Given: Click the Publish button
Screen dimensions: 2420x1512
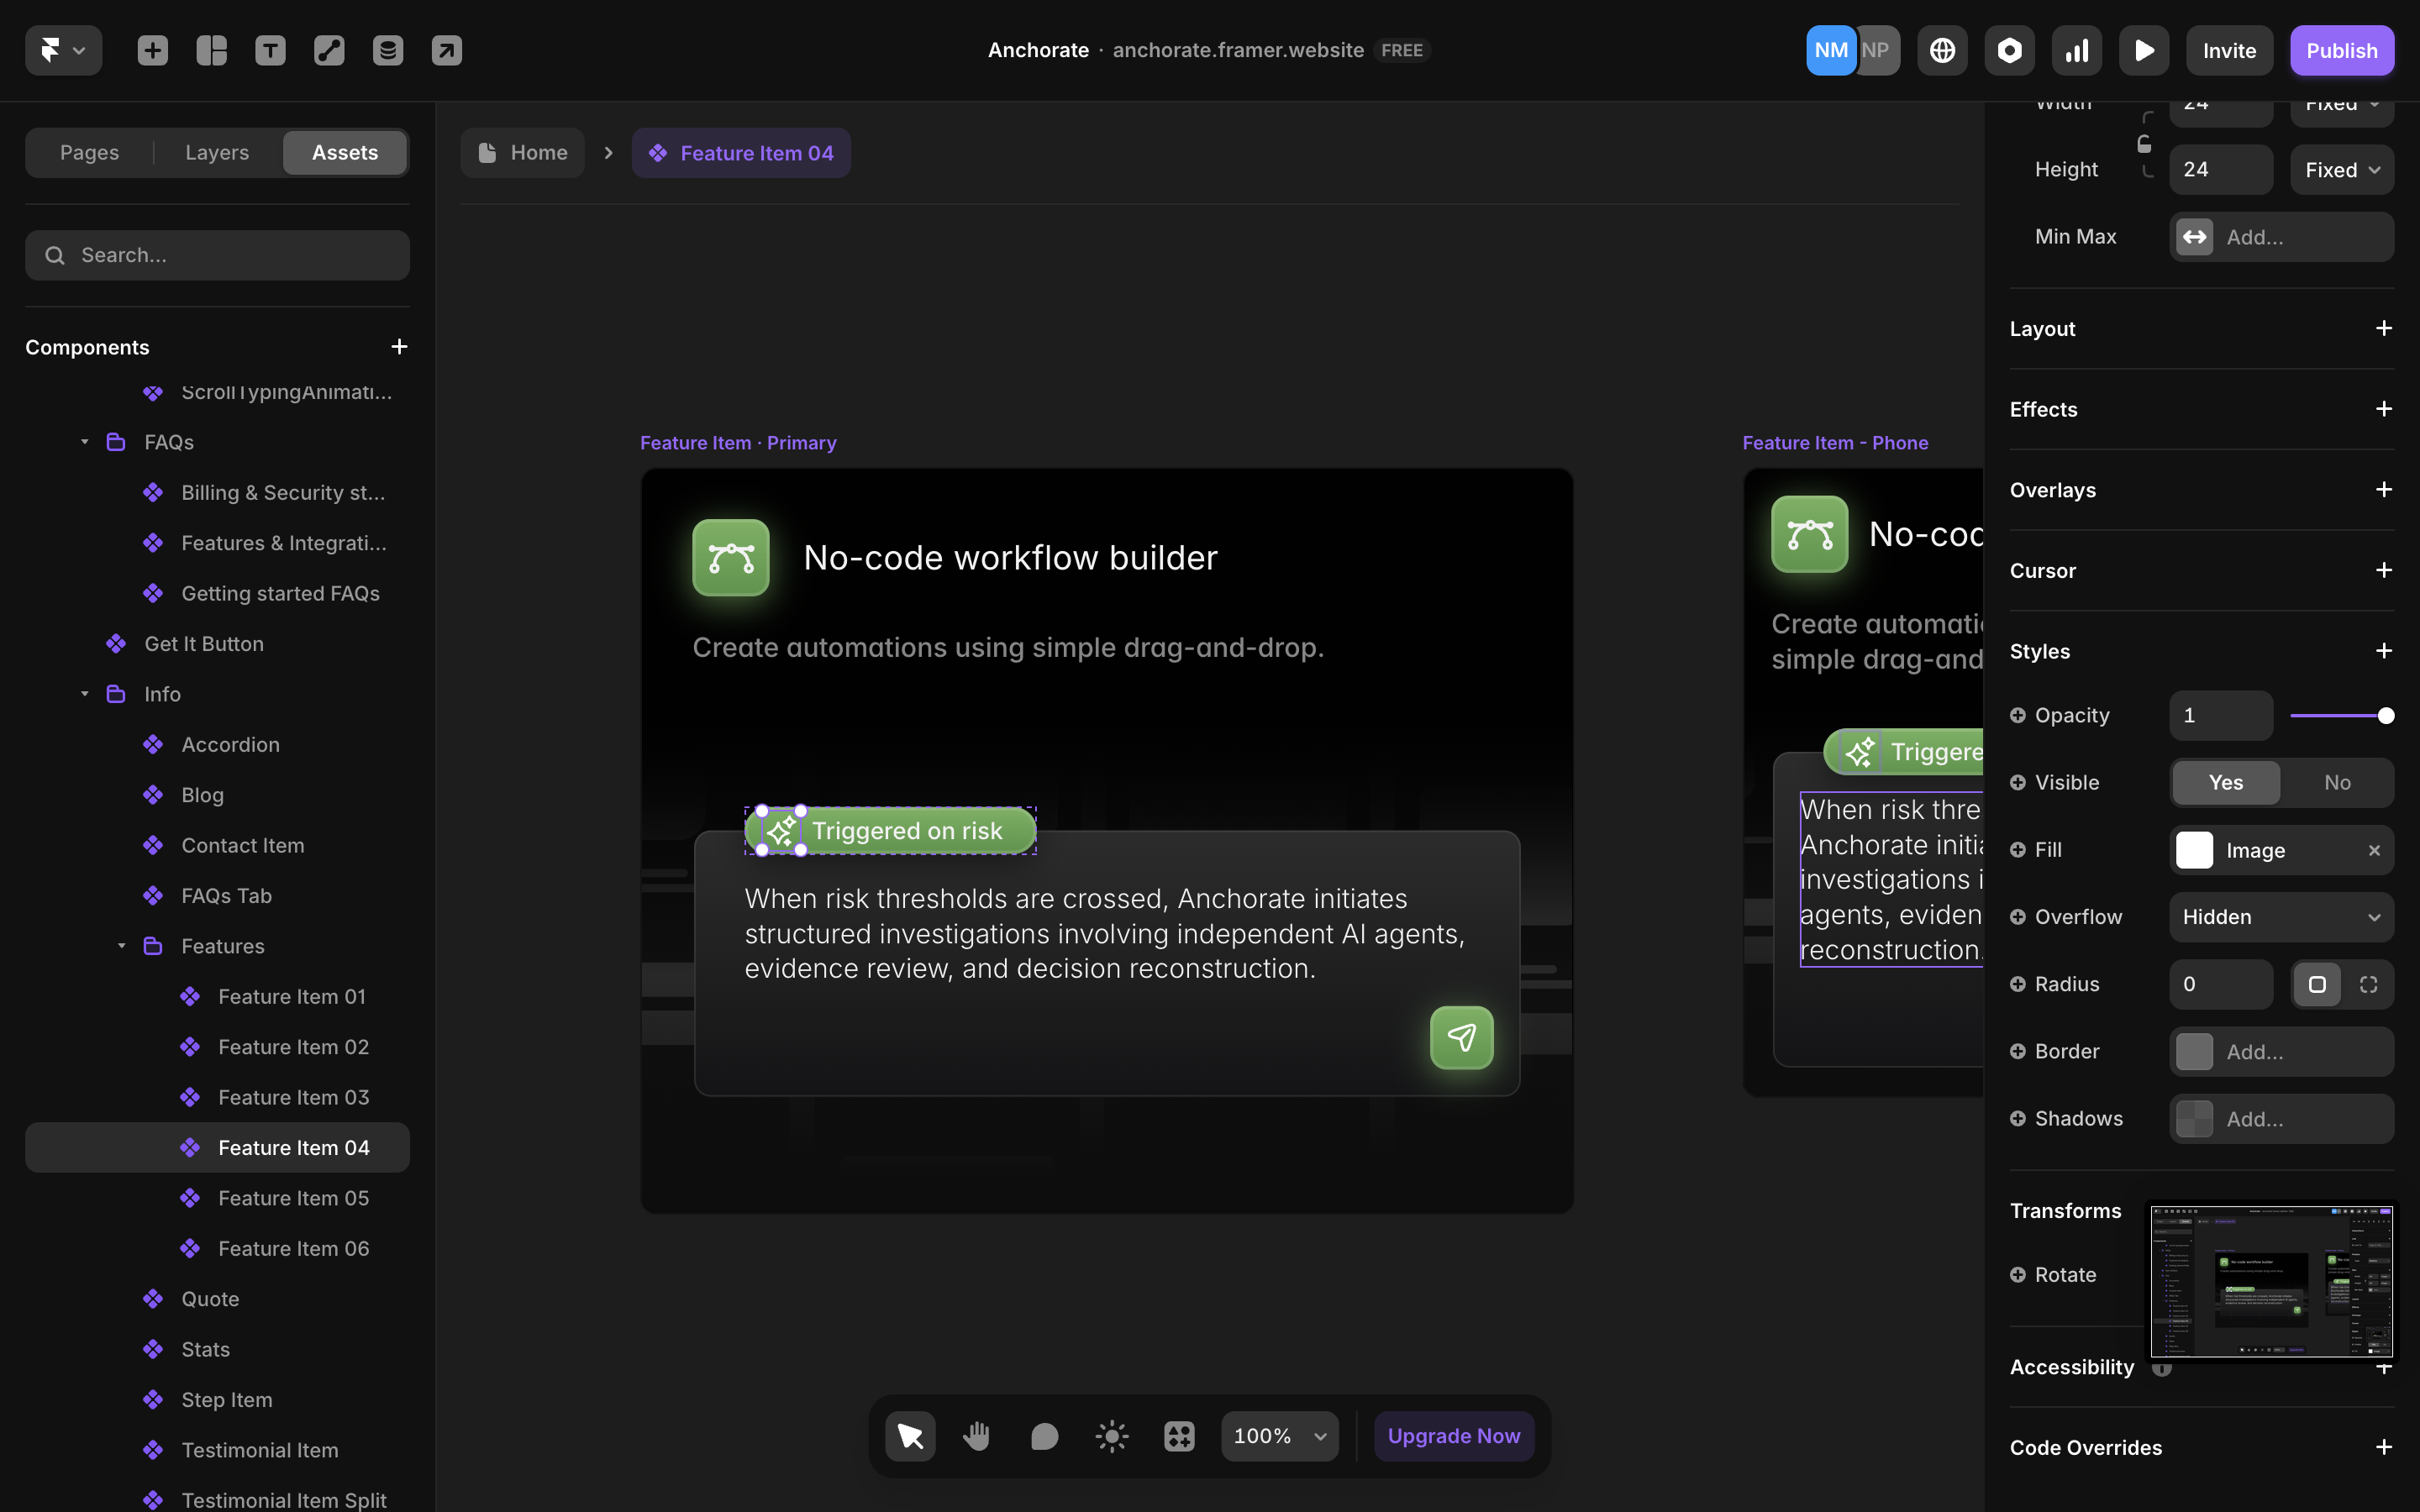Looking at the screenshot, I should (2342, 50).
